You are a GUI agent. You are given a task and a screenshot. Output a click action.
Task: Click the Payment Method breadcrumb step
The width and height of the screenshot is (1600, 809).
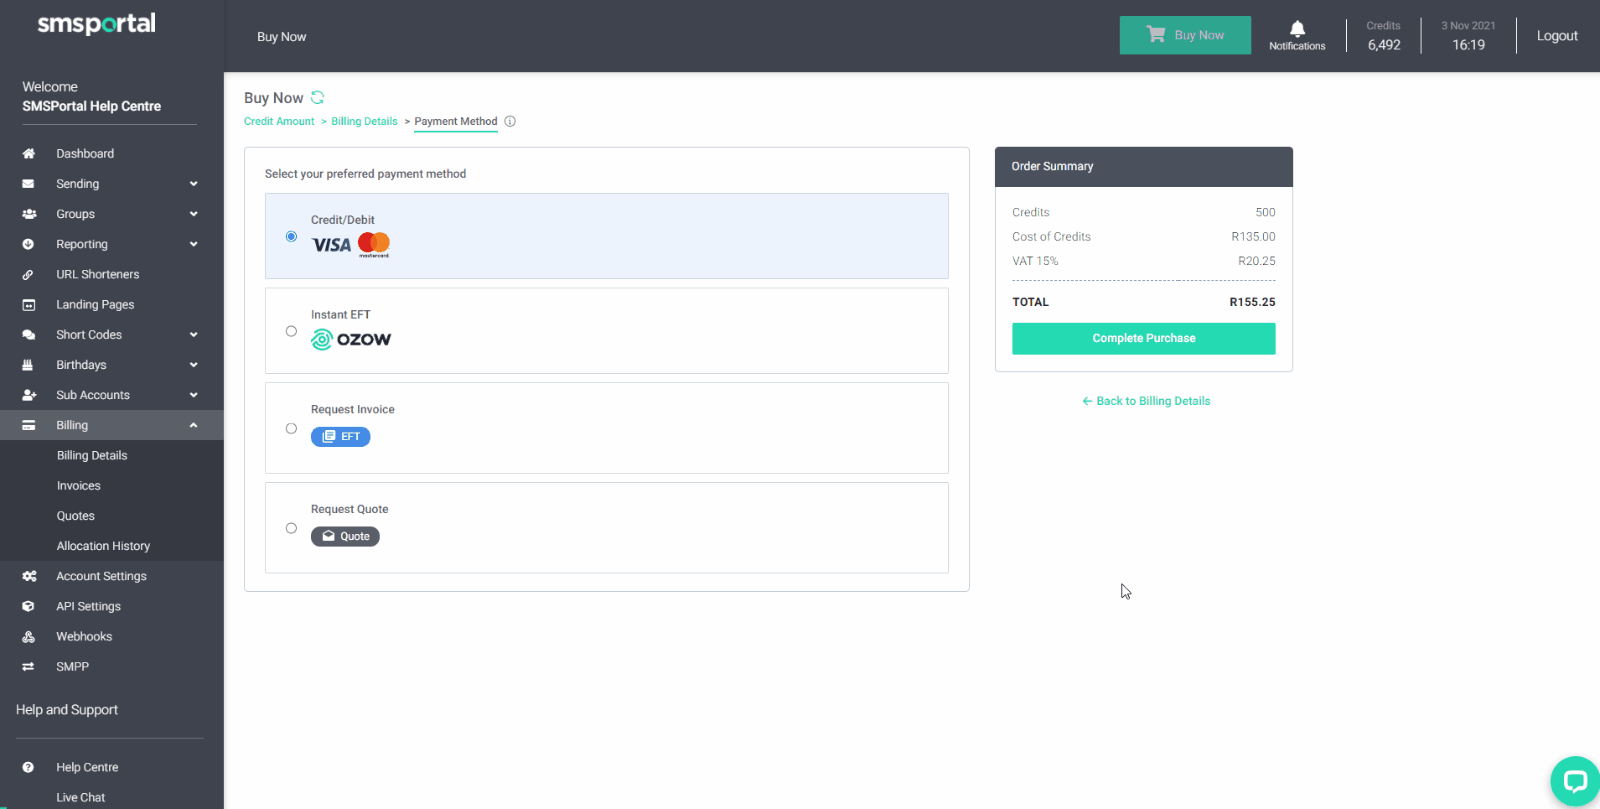click(456, 122)
